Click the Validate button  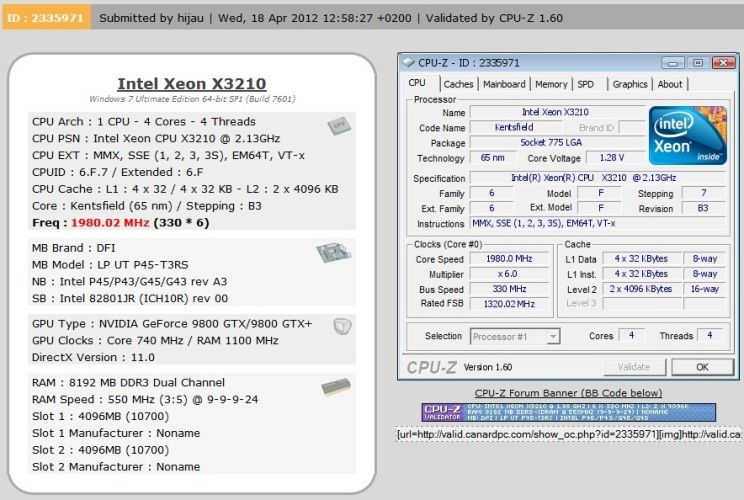pyautogui.click(x=634, y=367)
